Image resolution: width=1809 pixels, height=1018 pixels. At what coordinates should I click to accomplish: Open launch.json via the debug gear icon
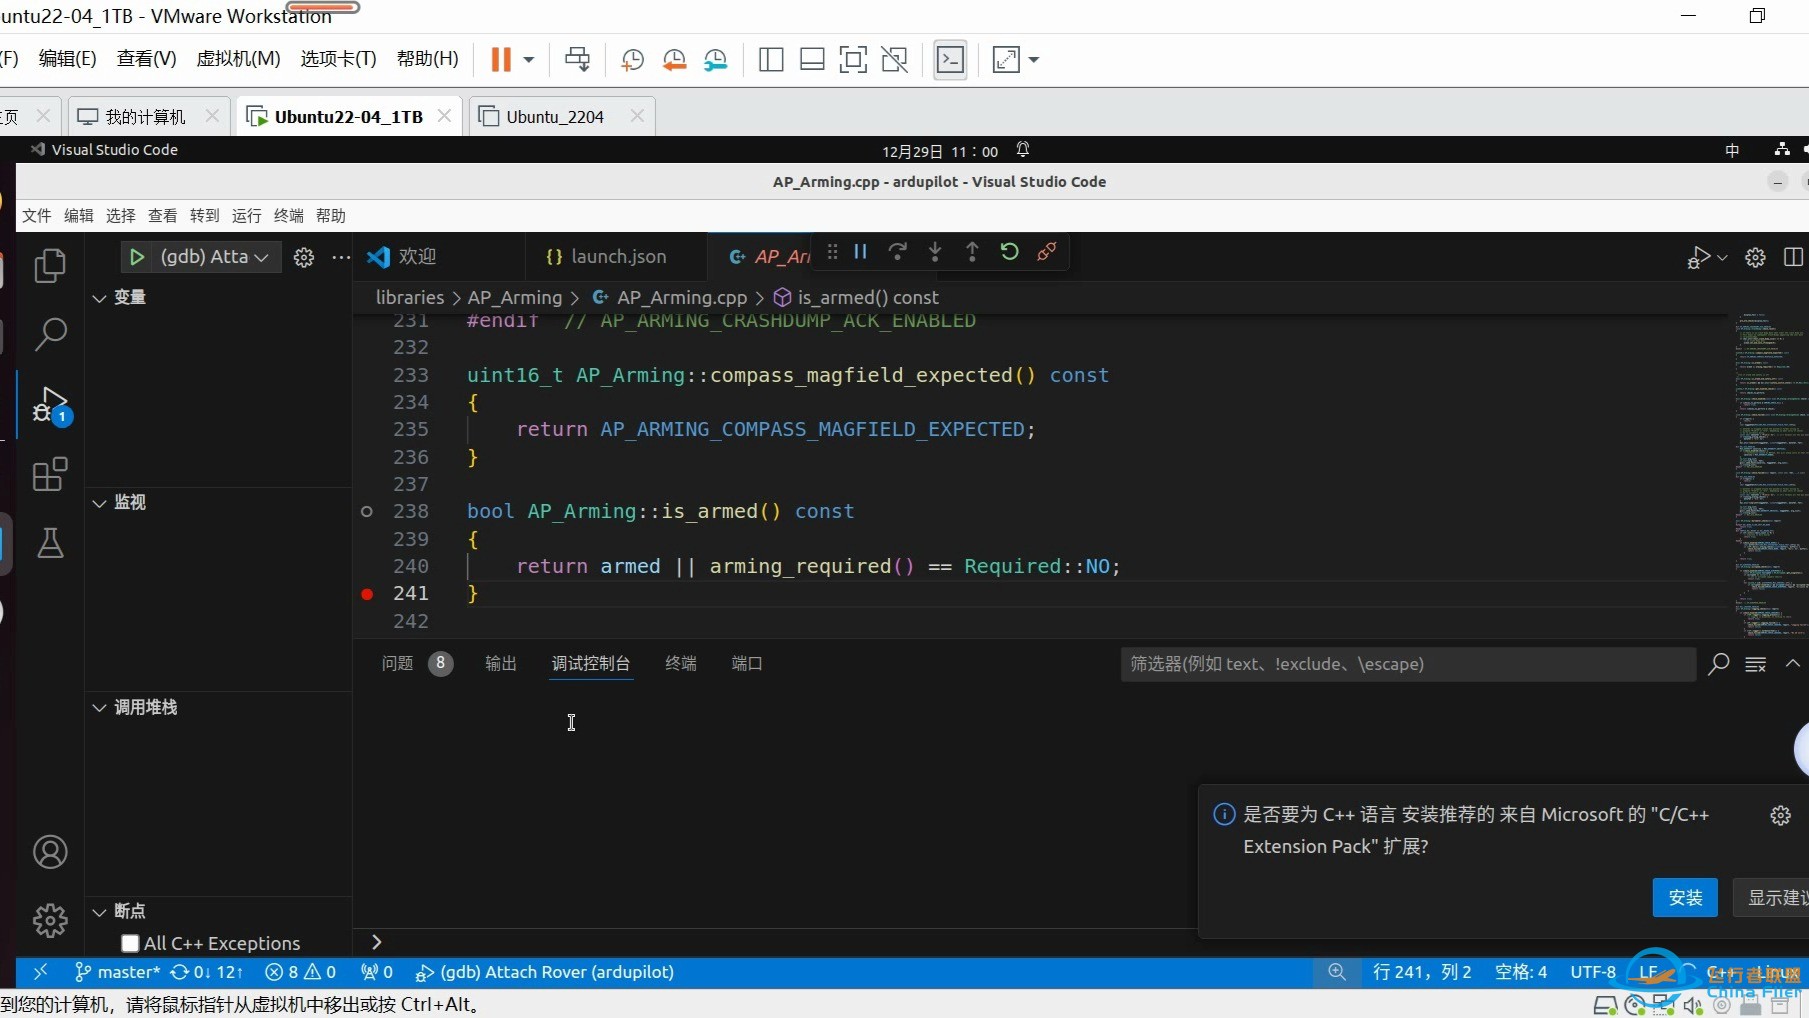coord(304,257)
